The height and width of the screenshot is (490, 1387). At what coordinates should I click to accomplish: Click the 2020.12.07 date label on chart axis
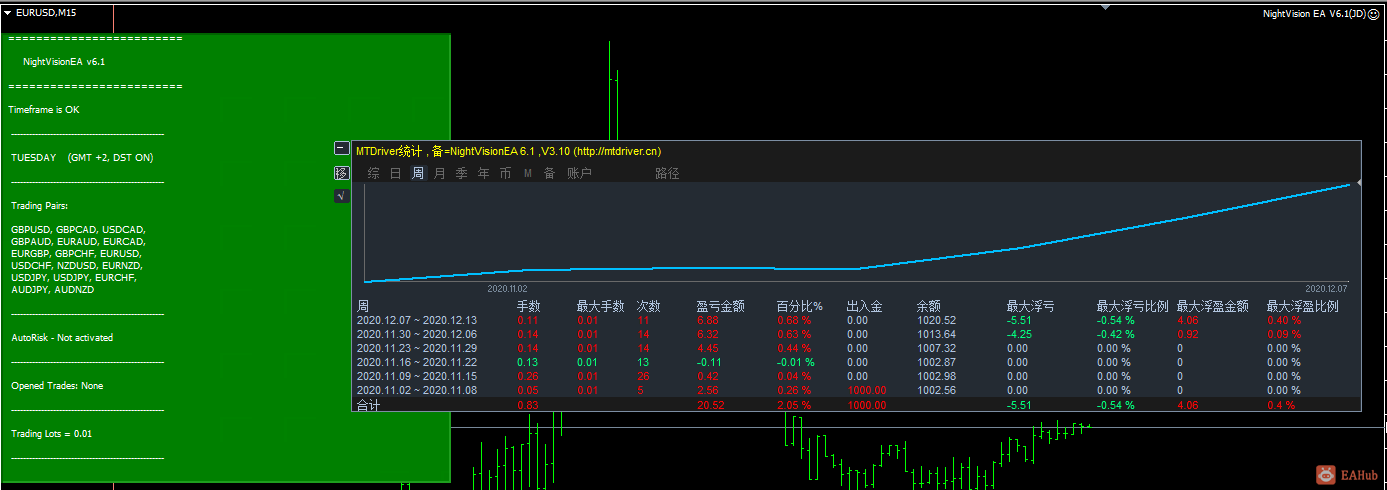[x=1326, y=288]
